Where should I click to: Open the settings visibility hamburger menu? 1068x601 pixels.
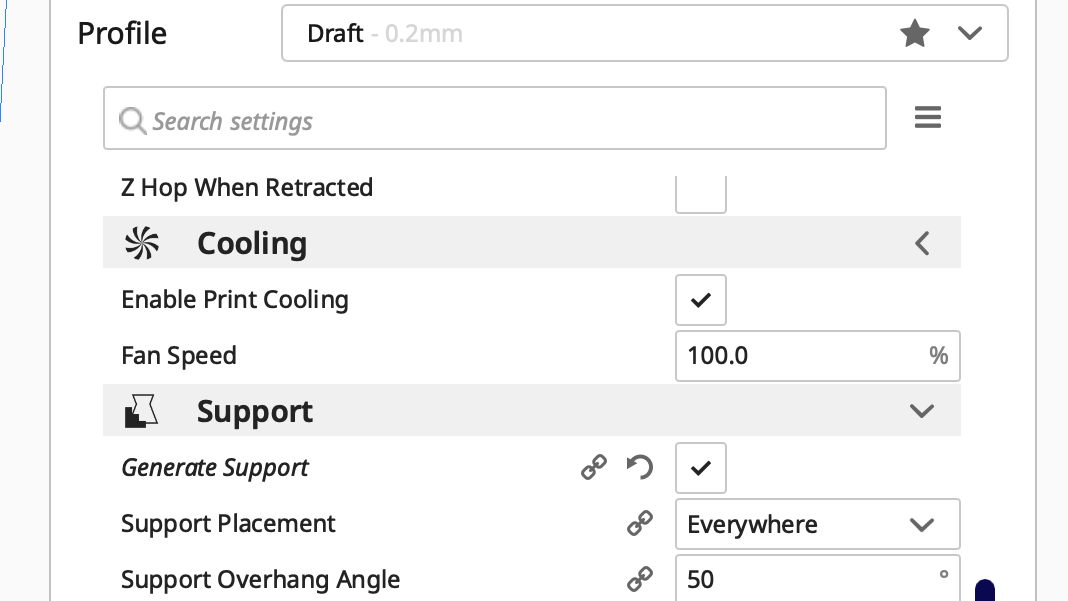click(928, 118)
